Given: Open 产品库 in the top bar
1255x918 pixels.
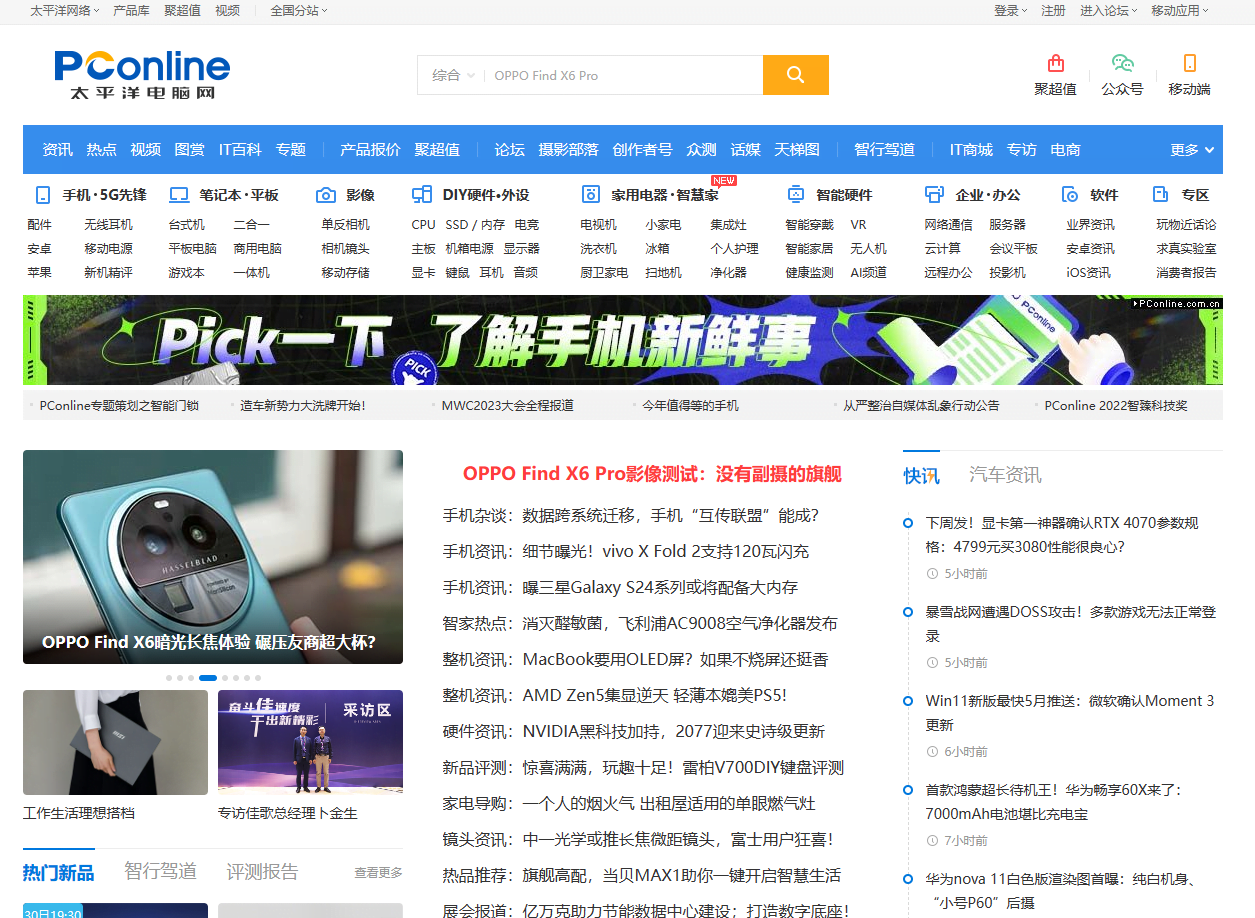Looking at the screenshot, I should pyautogui.click(x=131, y=10).
